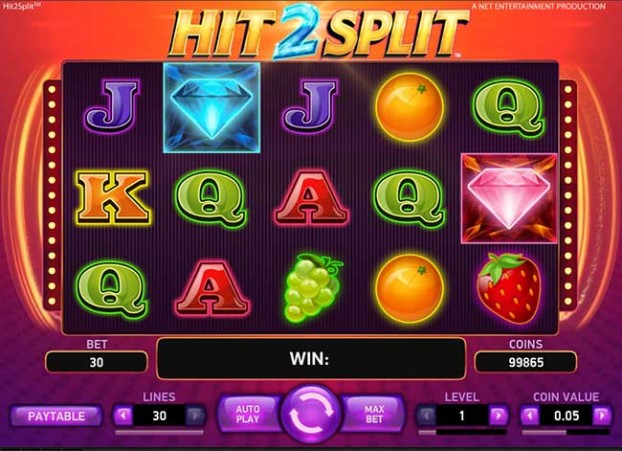The height and width of the screenshot is (451, 622).
Task: Decrease the number of lines
Action: [123, 415]
